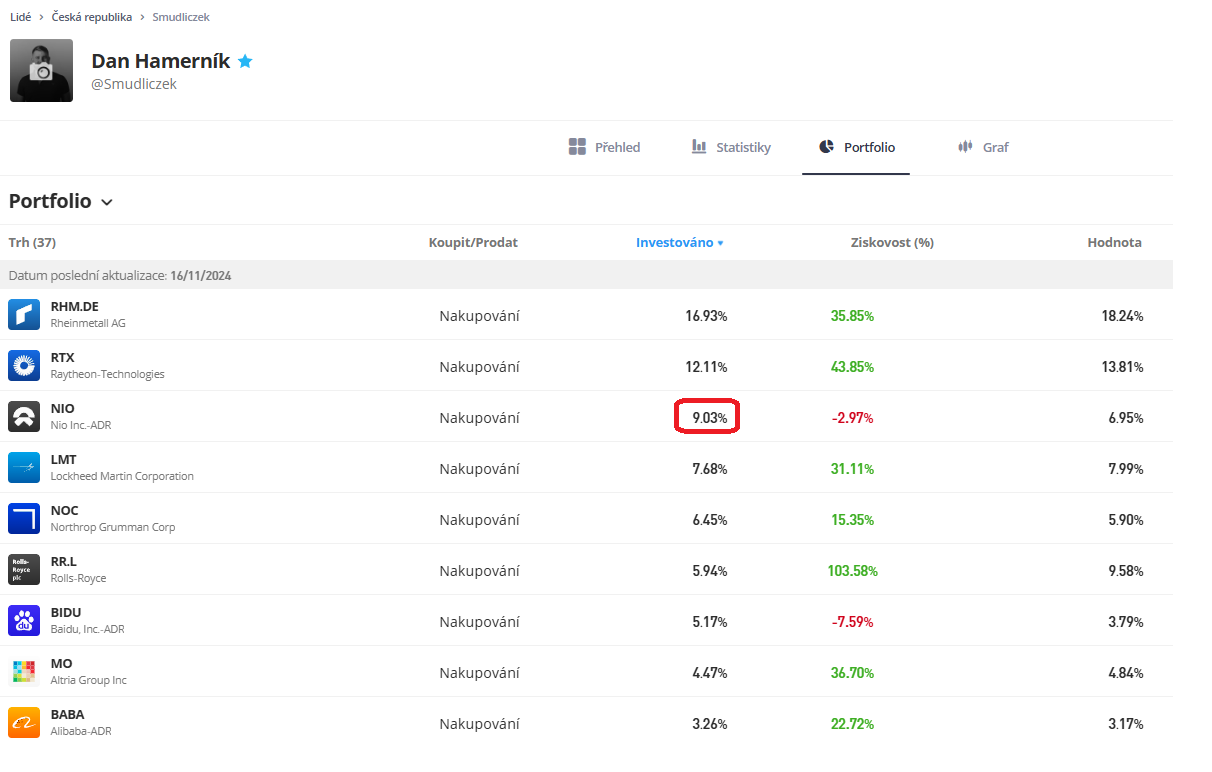Select the RR.L ticker symbol
Image resolution: width=1212 pixels, height=772 pixels.
coord(64,561)
